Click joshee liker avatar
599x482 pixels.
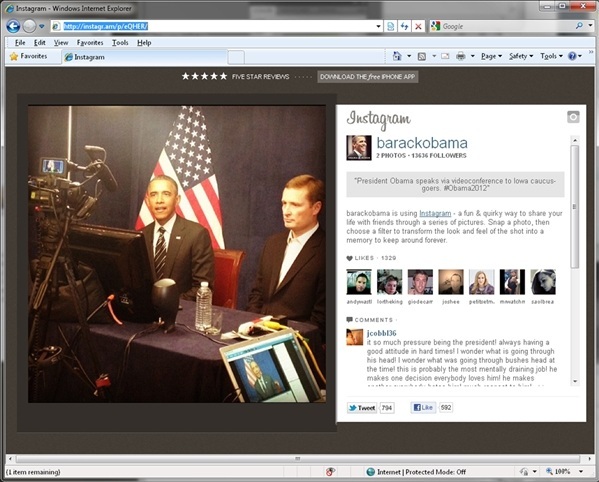[451, 282]
